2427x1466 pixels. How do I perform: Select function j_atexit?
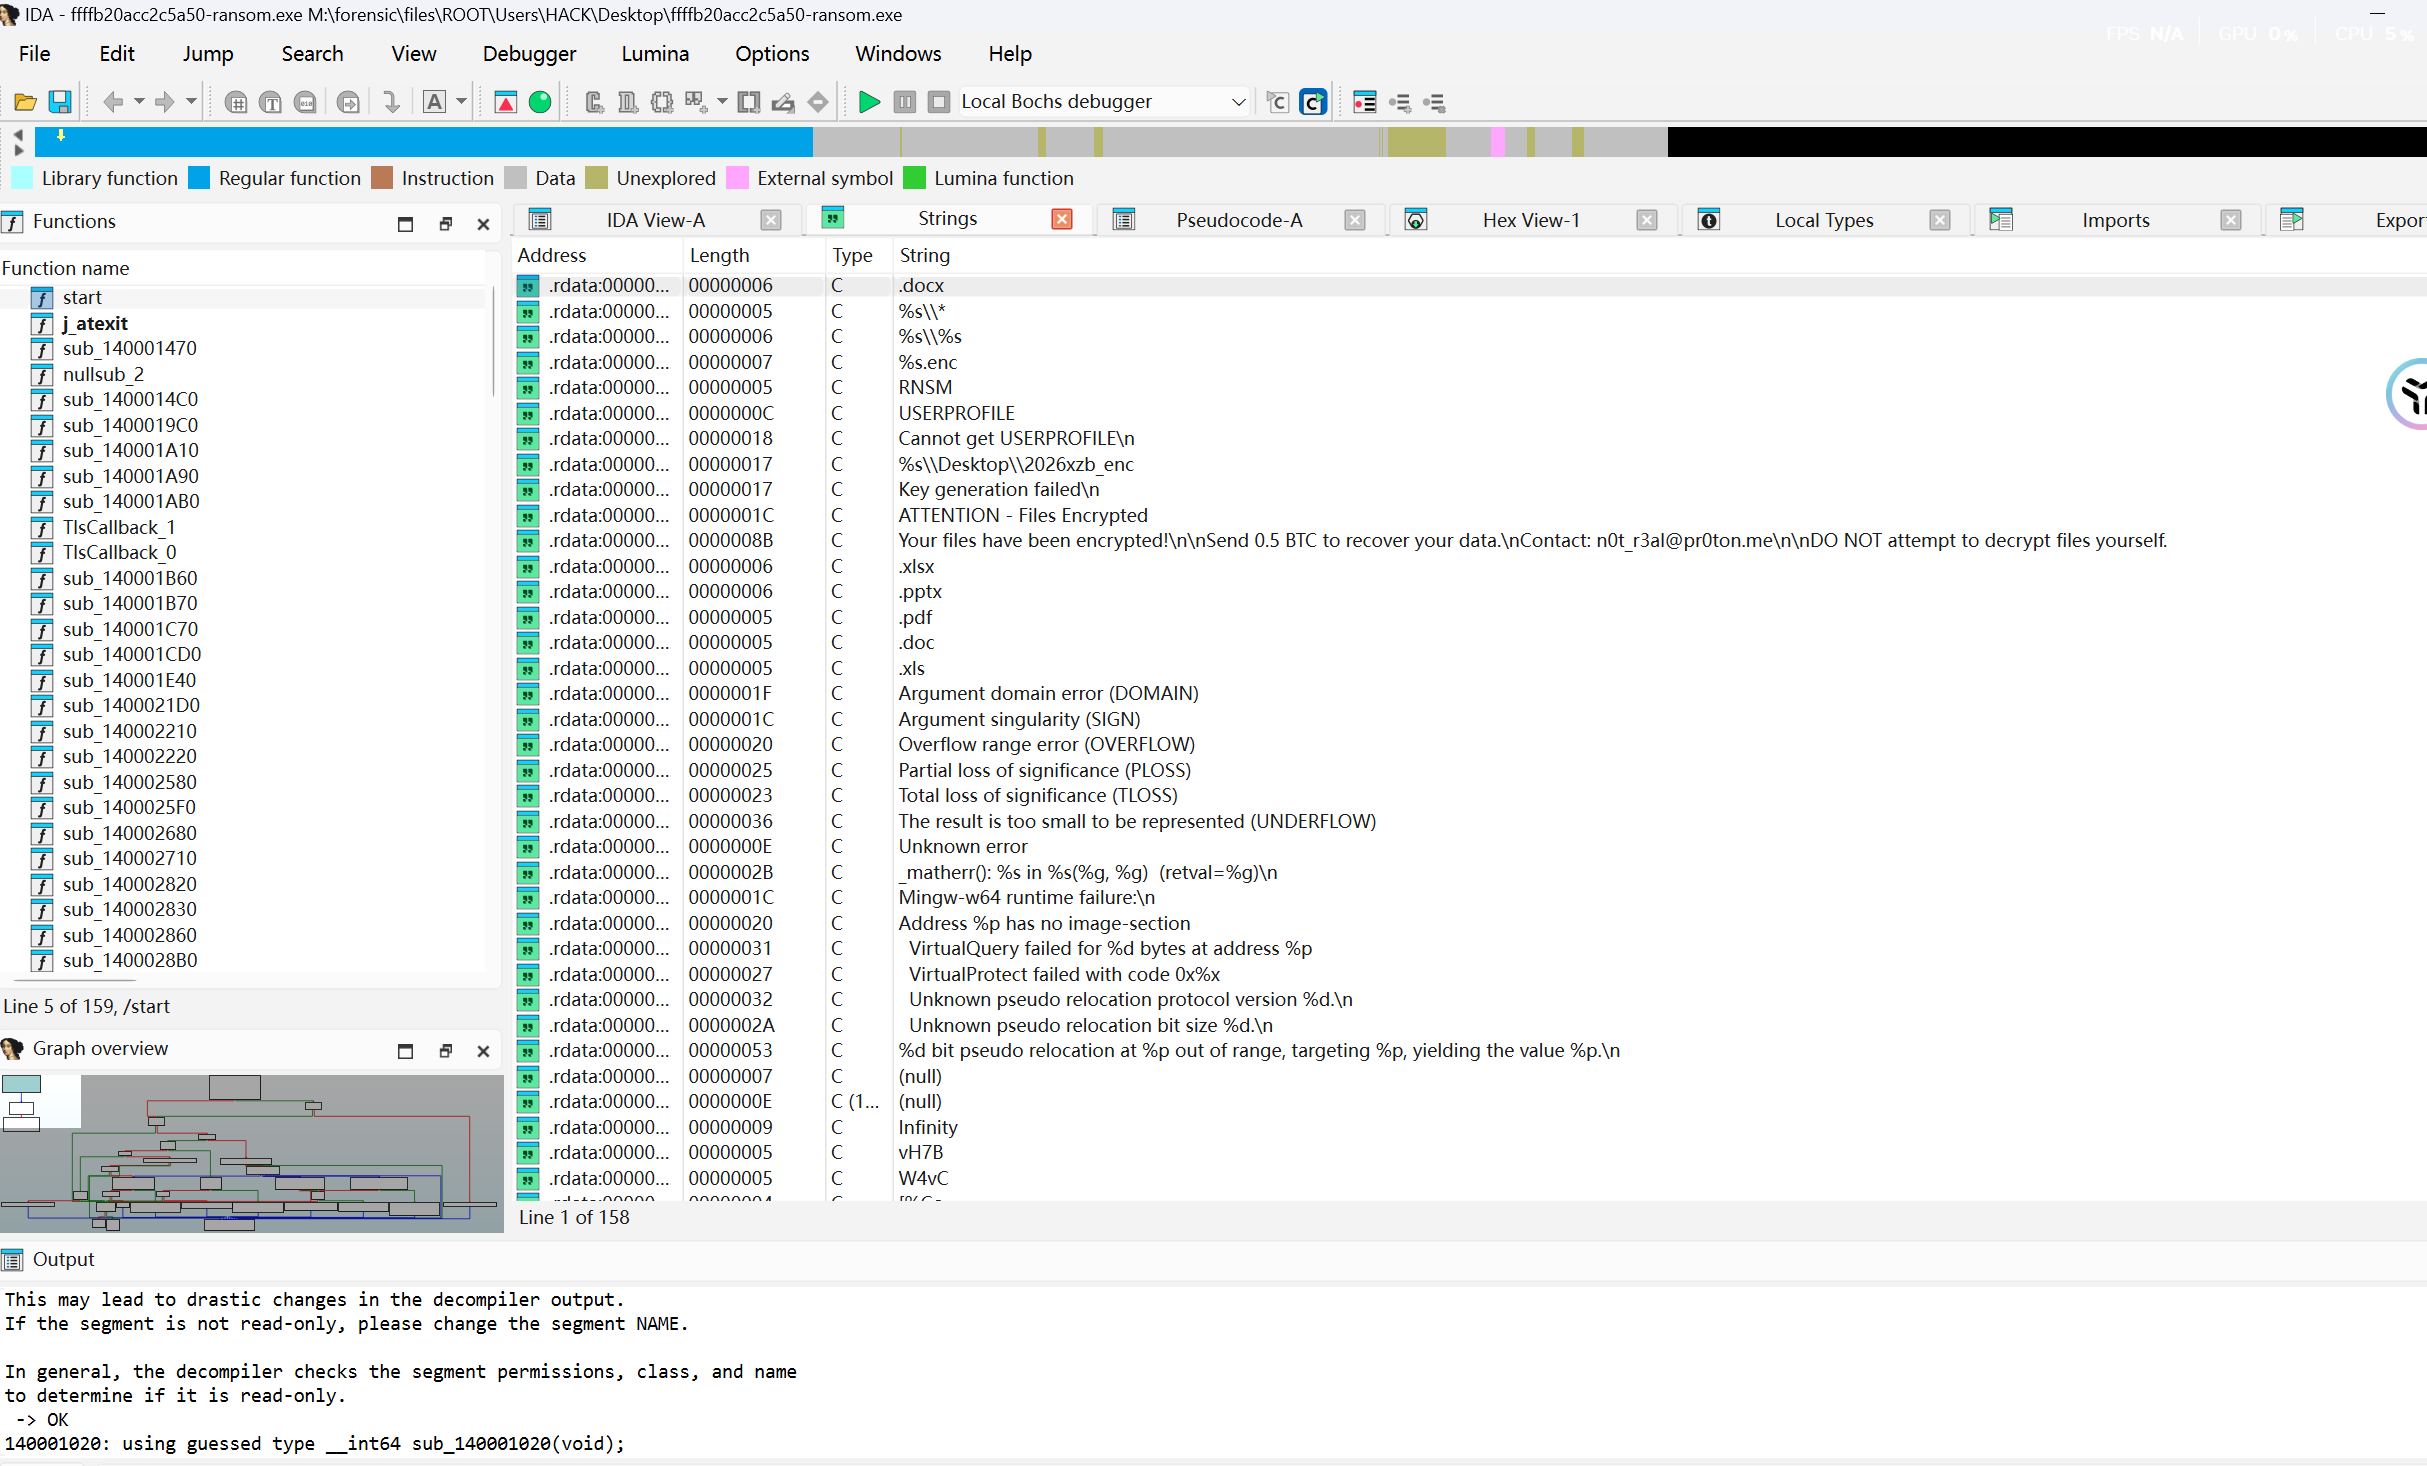pyautogui.click(x=95, y=323)
